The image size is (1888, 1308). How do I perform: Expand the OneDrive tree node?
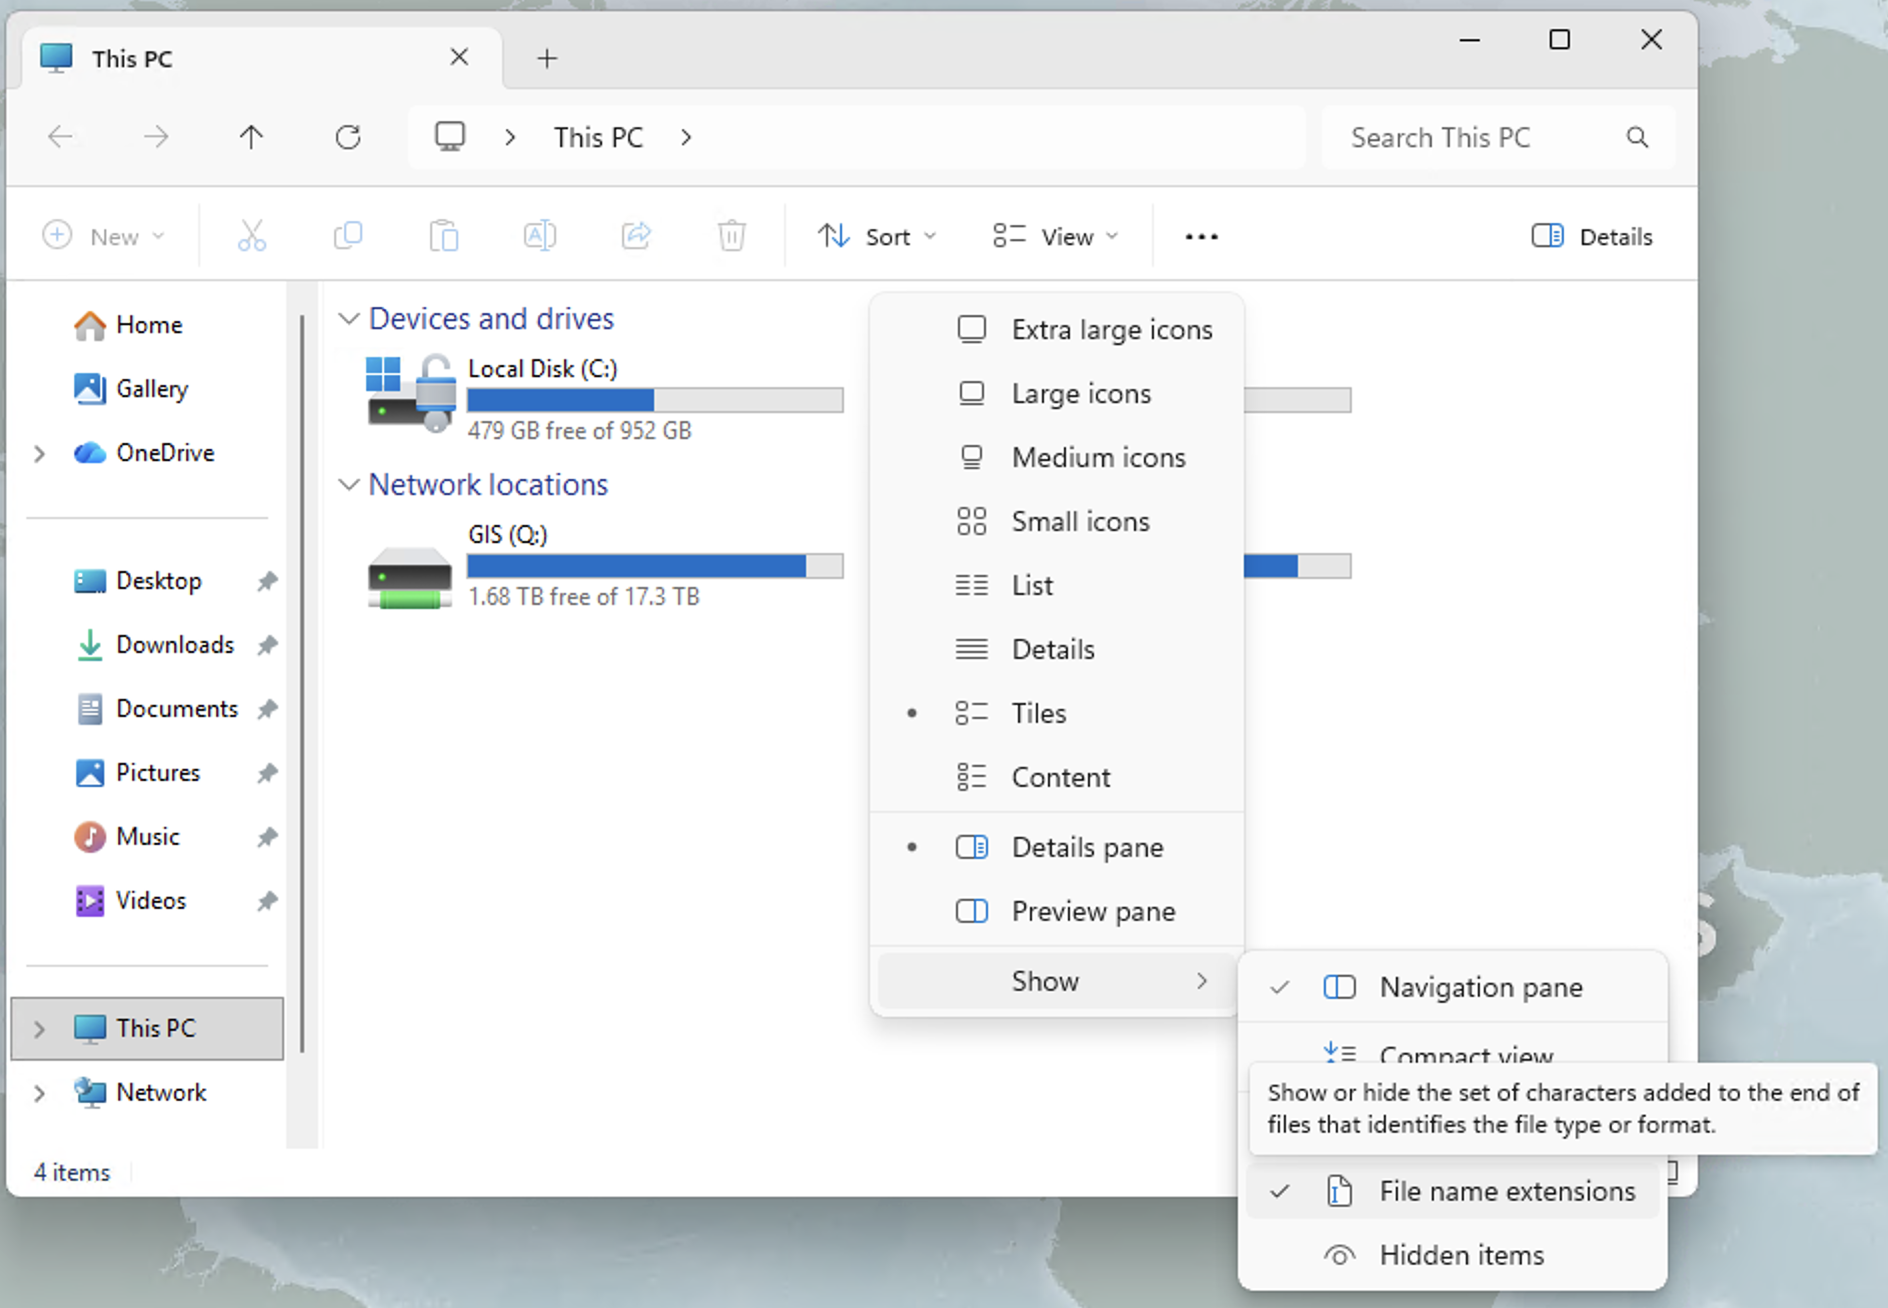click(39, 454)
